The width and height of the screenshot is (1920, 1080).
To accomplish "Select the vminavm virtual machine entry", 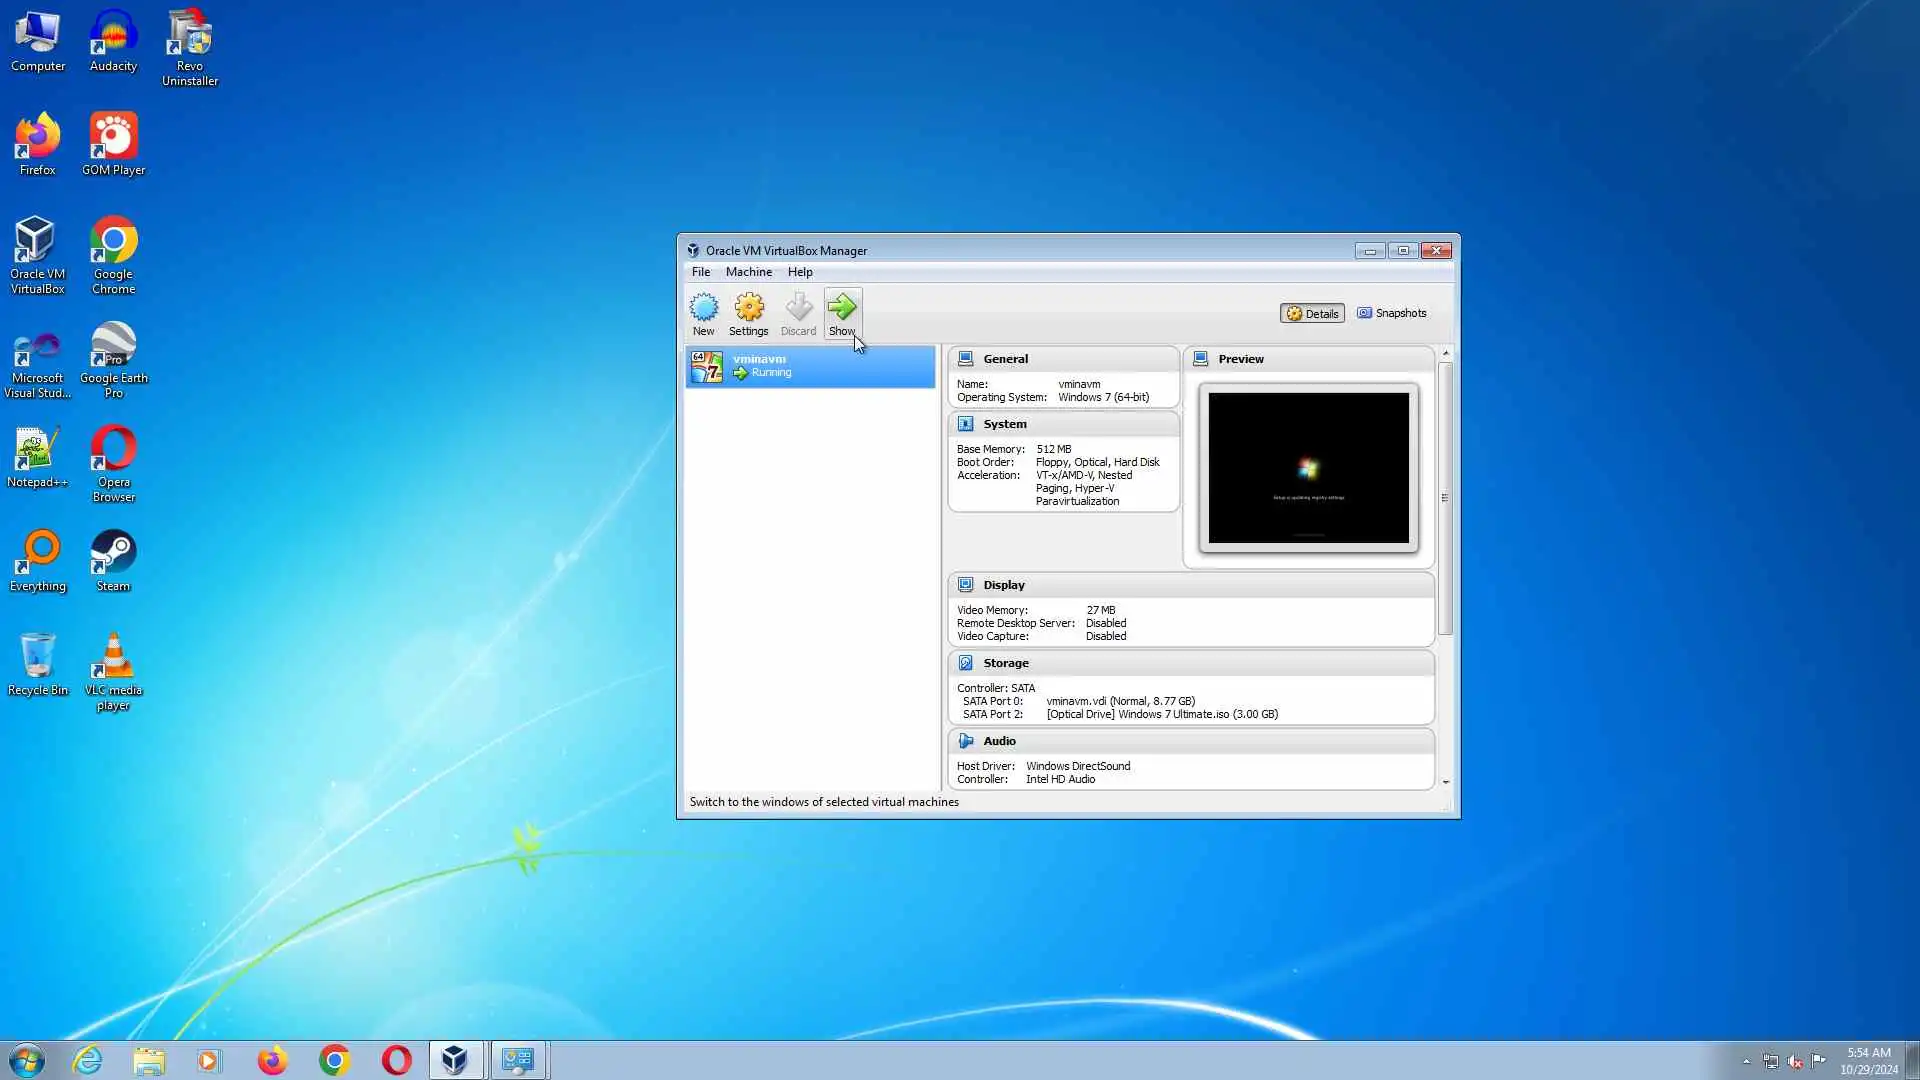I will [x=809, y=366].
